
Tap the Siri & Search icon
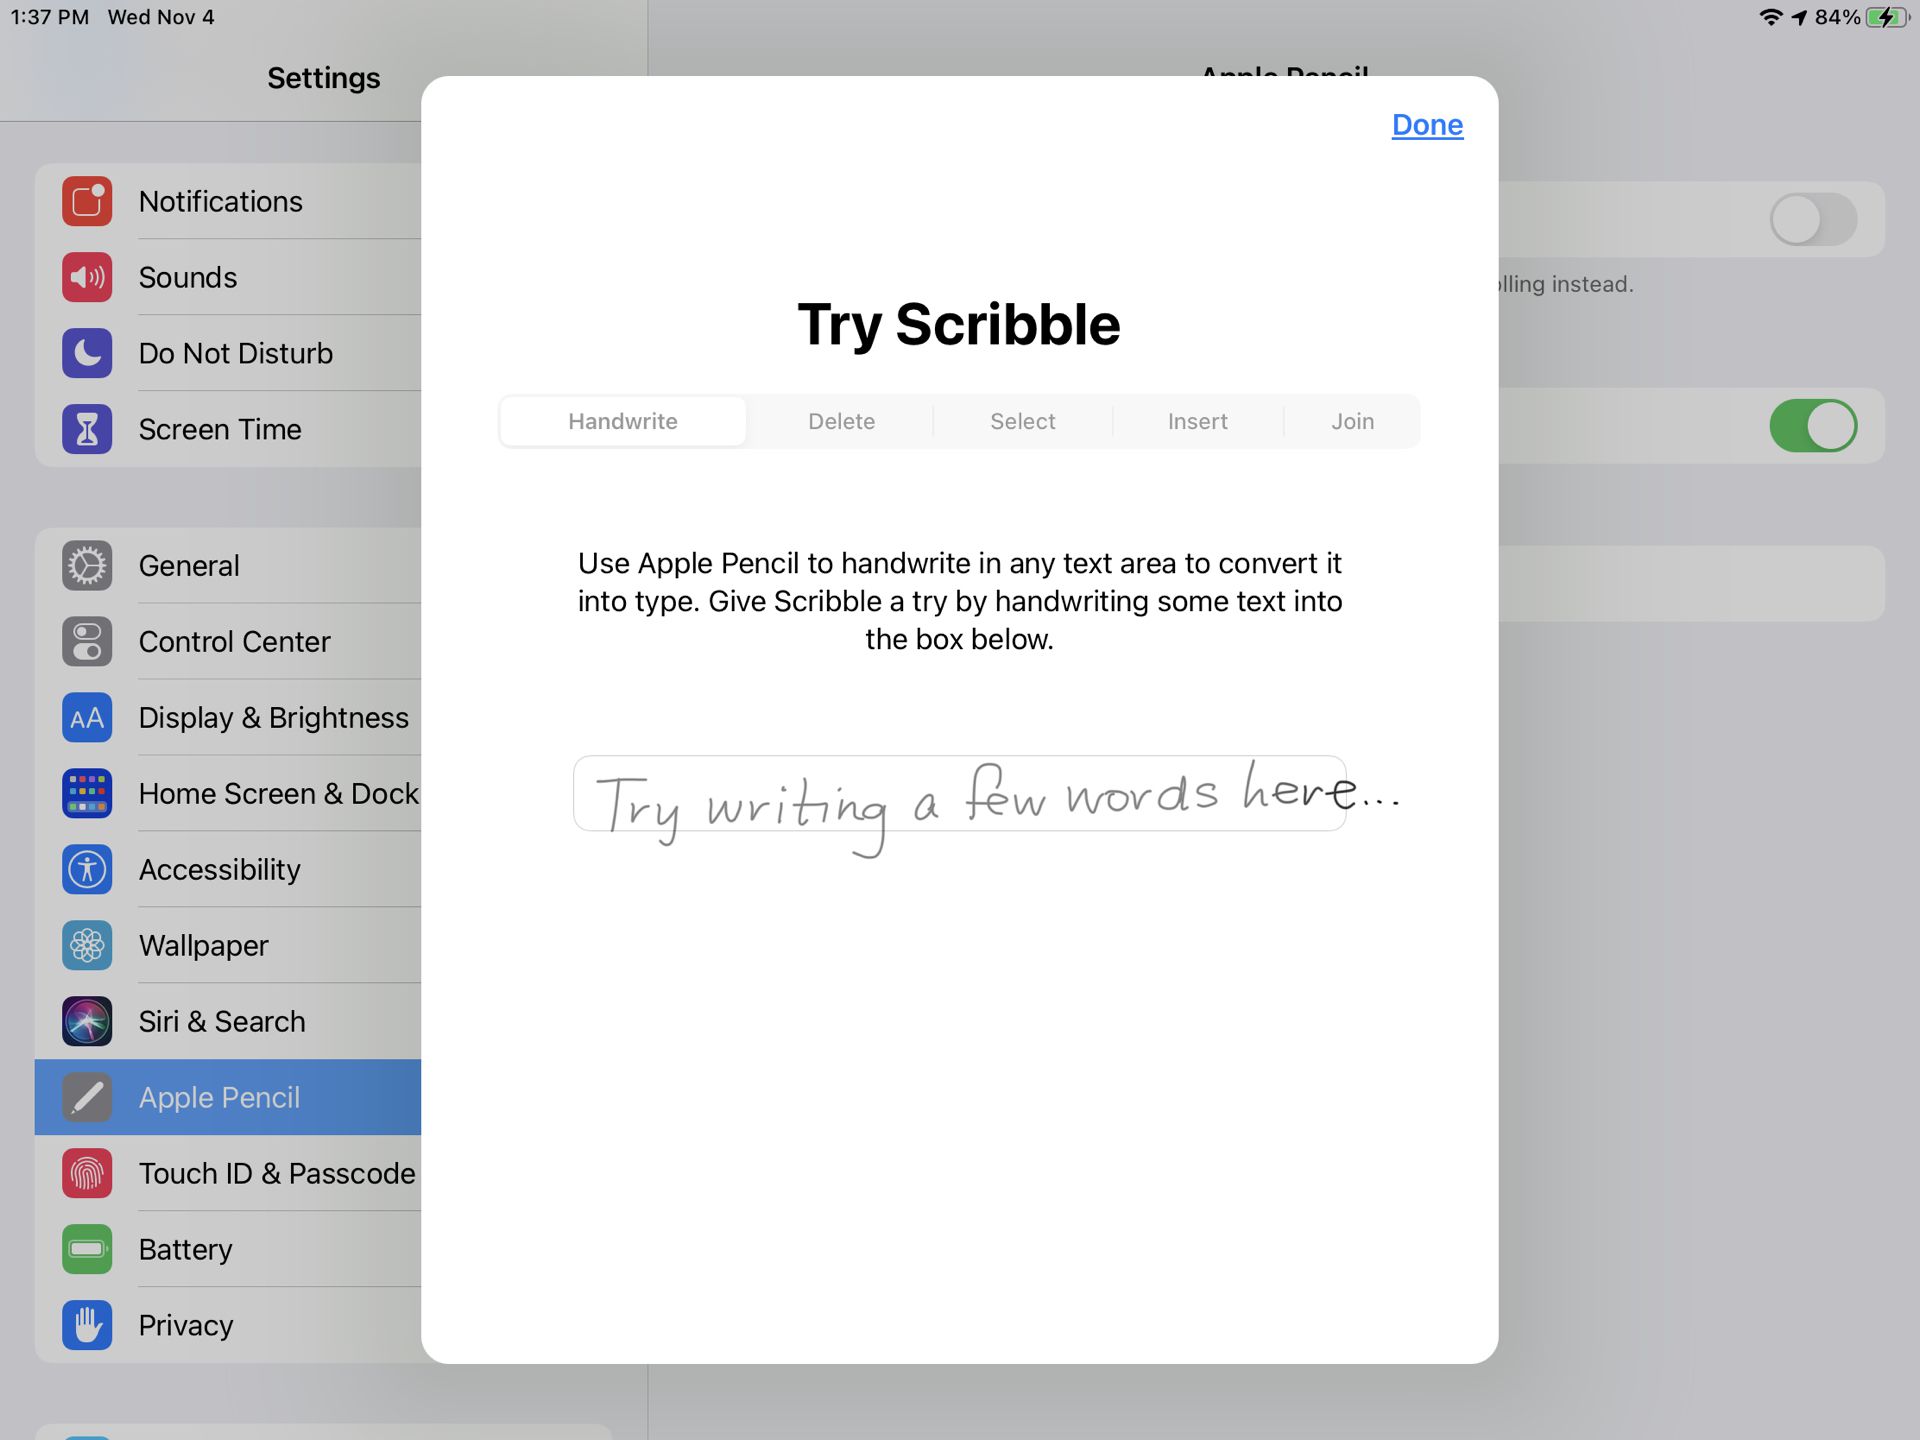[87, 1021]
